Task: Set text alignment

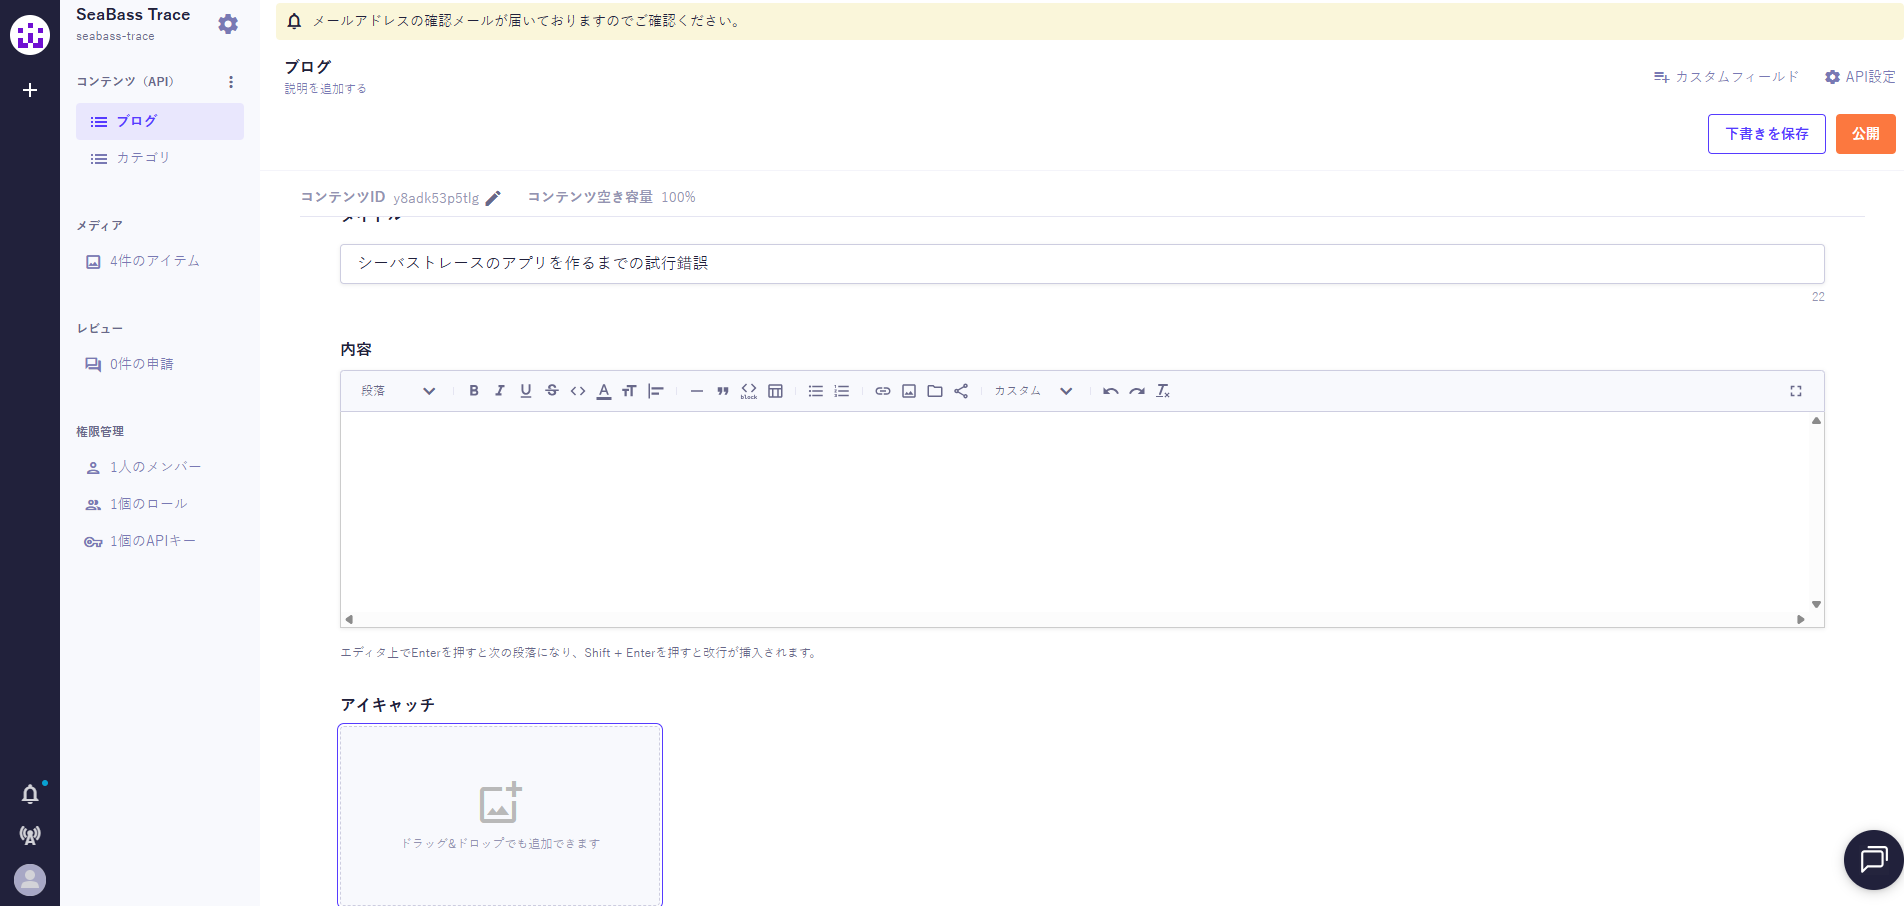Action: pos(655,391)
